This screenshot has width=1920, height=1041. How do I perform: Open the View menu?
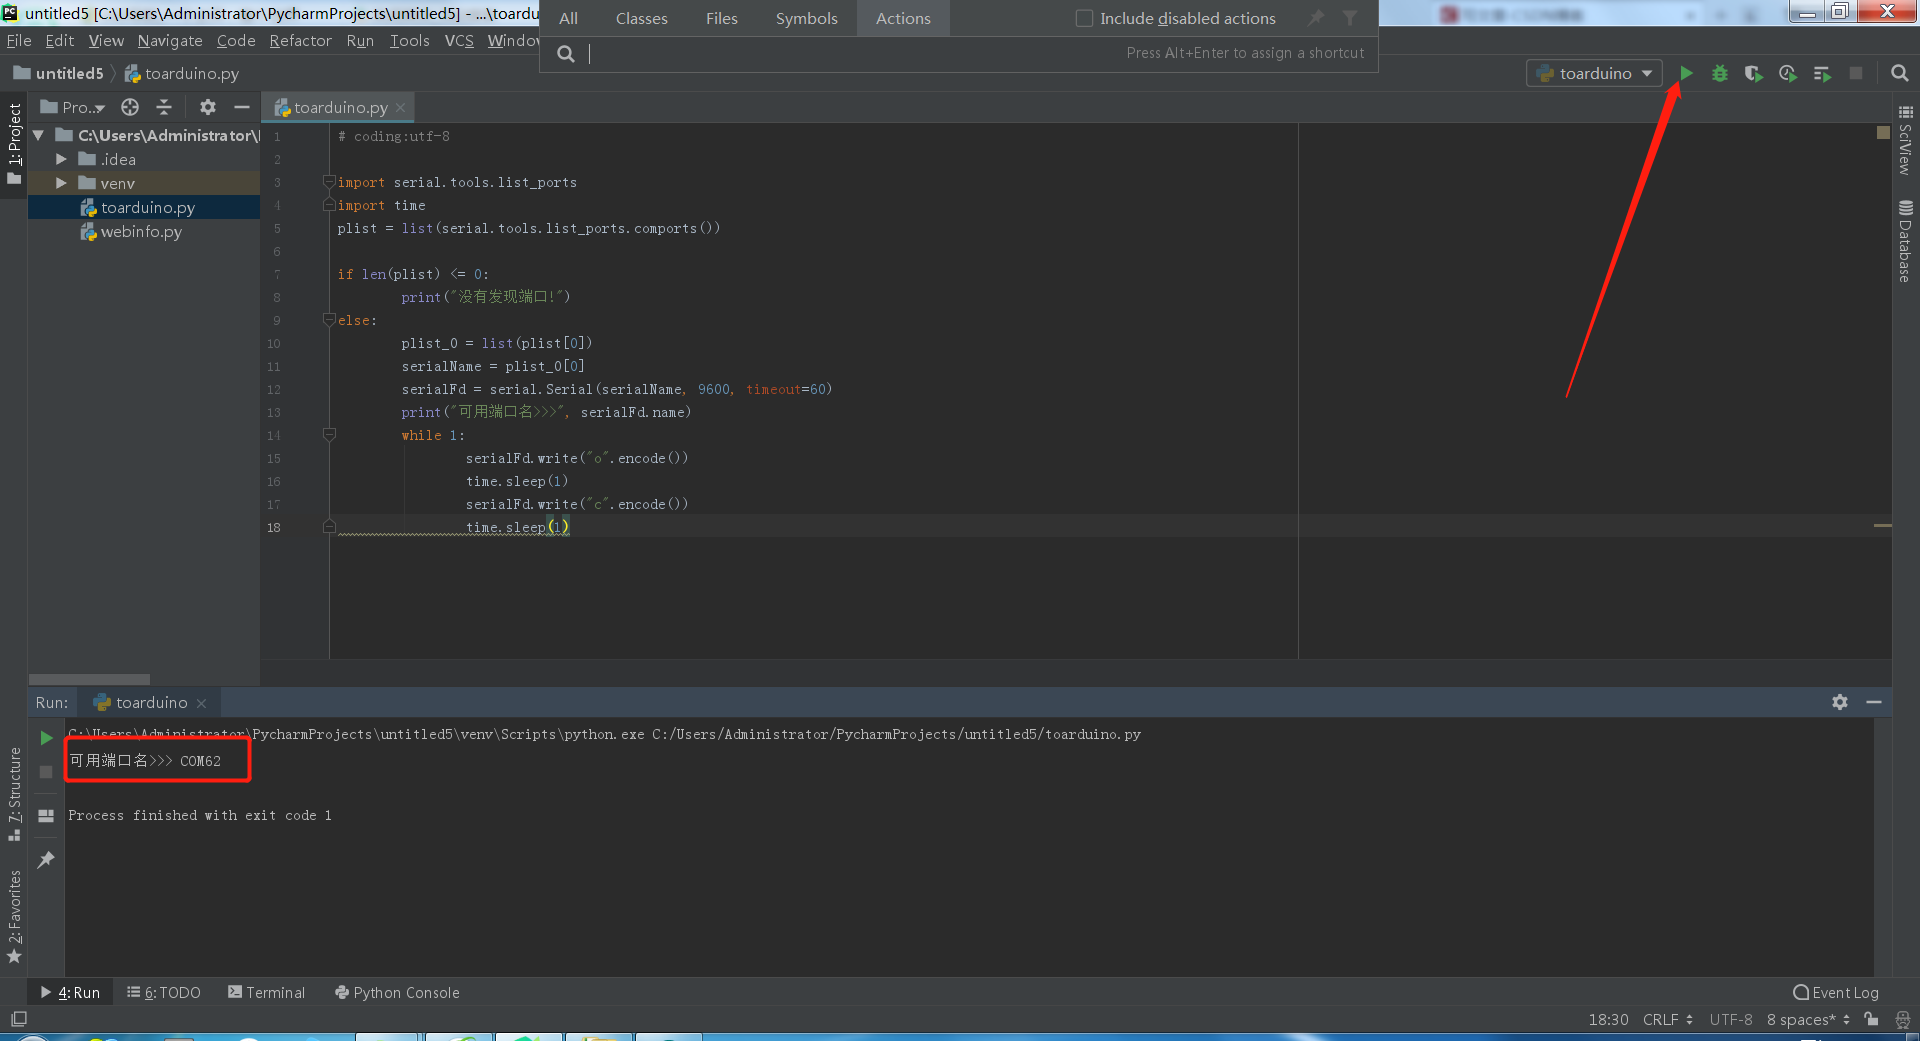pos(106,40)
